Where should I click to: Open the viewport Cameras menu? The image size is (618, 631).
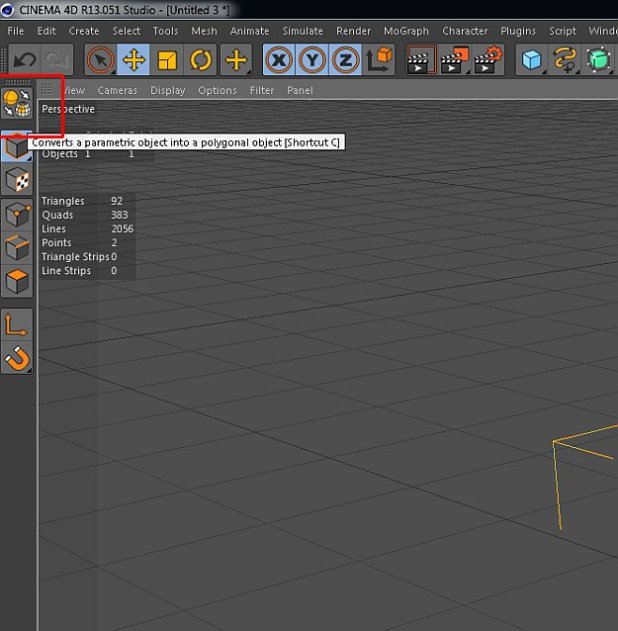117,91
